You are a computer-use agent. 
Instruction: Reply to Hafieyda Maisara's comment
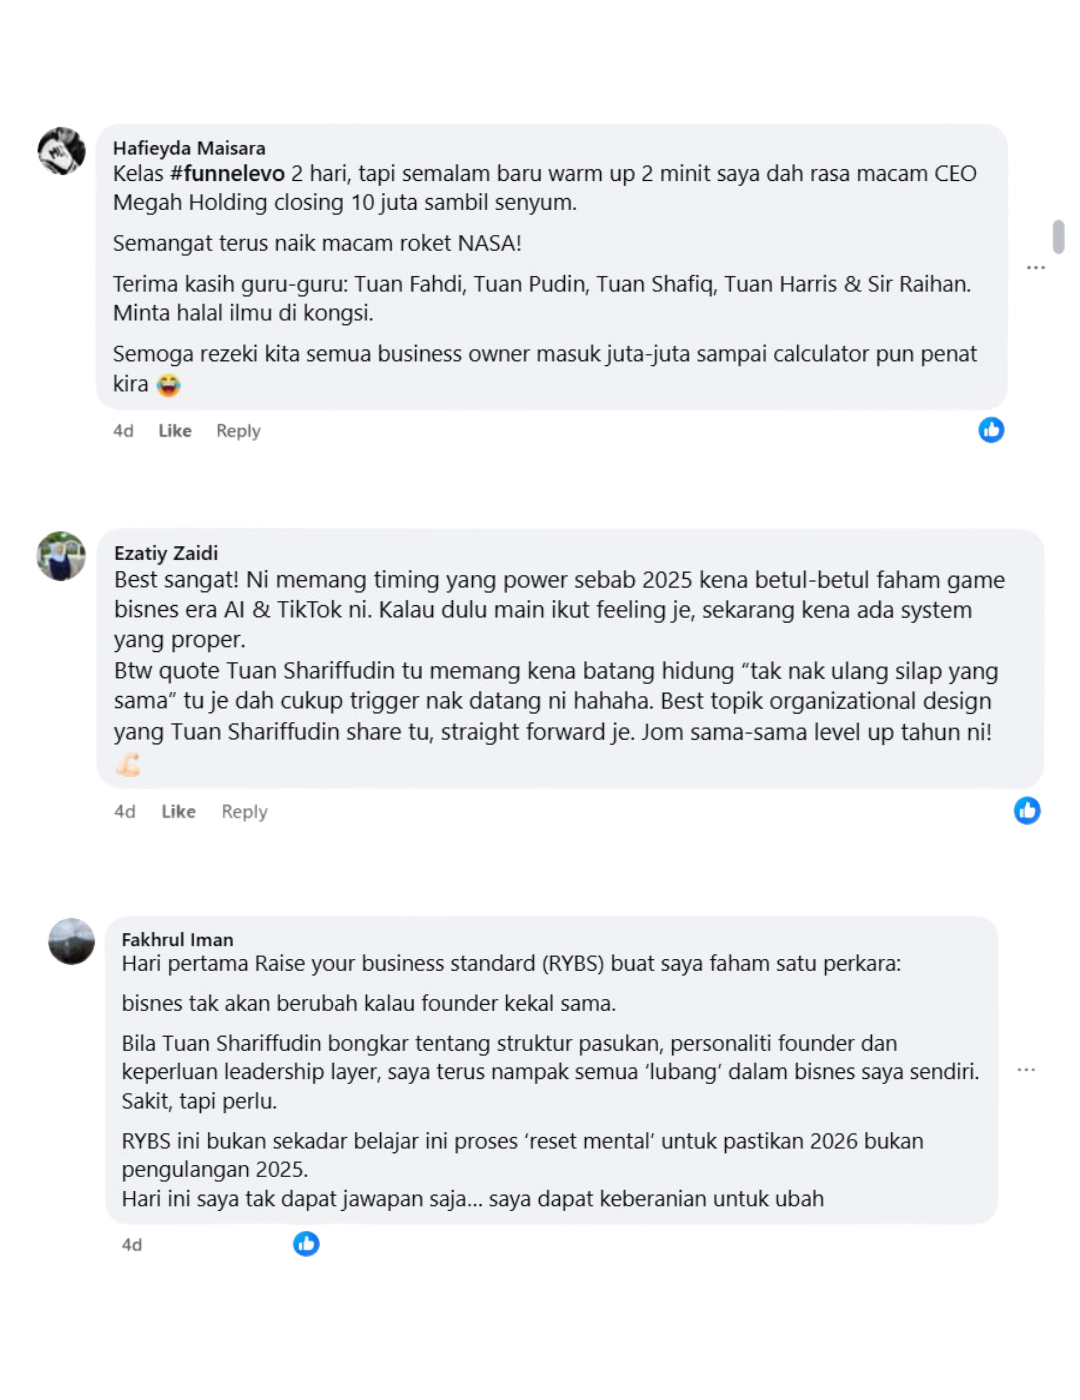[238, 431]
